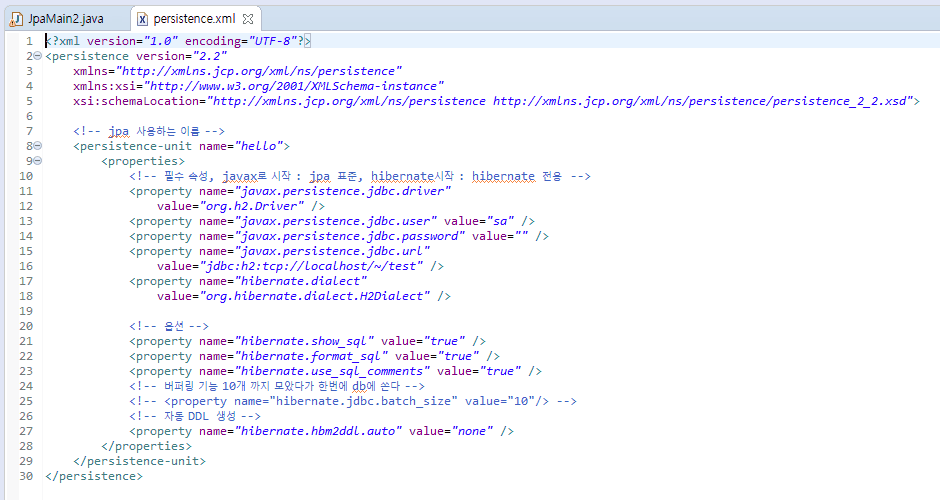Click the persistence-unit name "hello" value
Image resolution: width=940 pixels, height=500 pixels.
(259, 146)
